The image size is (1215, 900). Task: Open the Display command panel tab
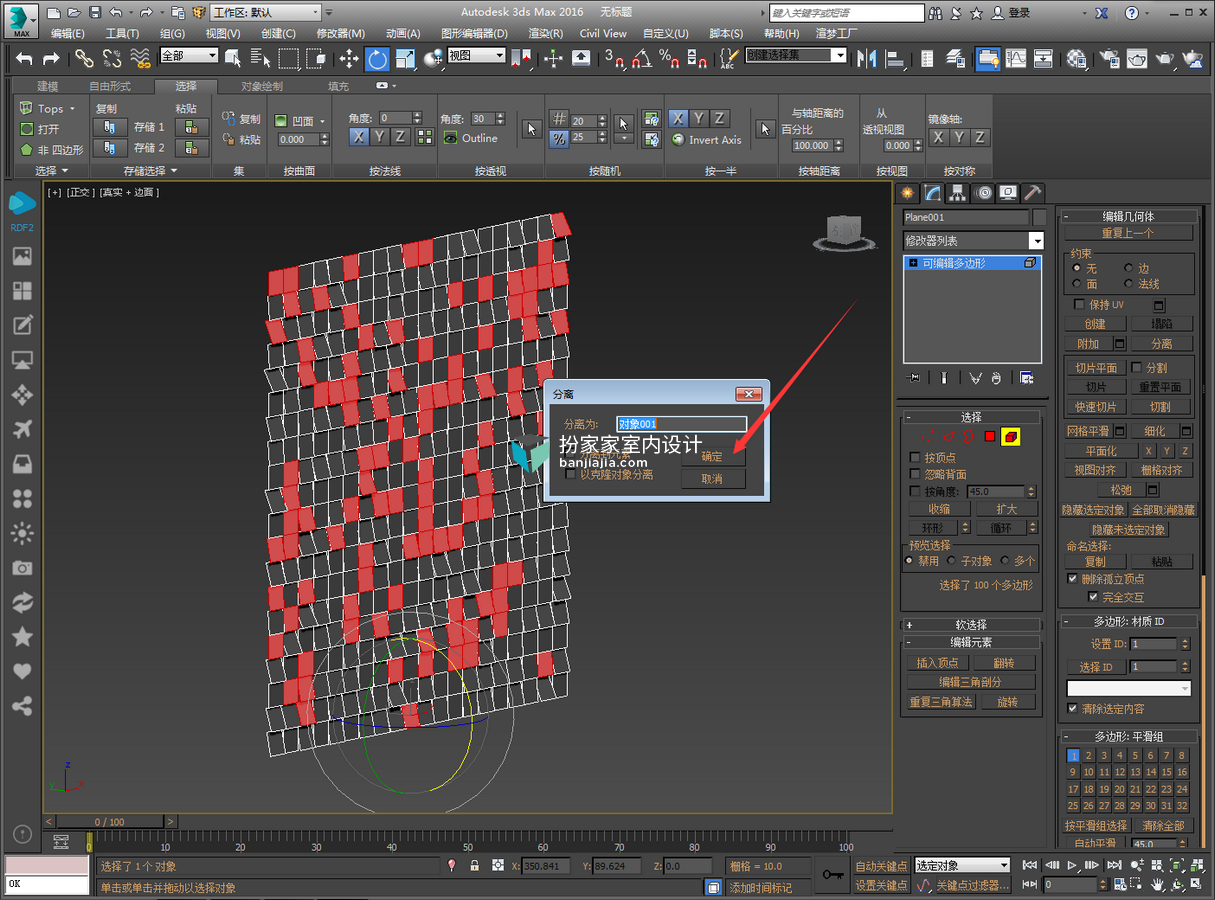click(1008, 193)
